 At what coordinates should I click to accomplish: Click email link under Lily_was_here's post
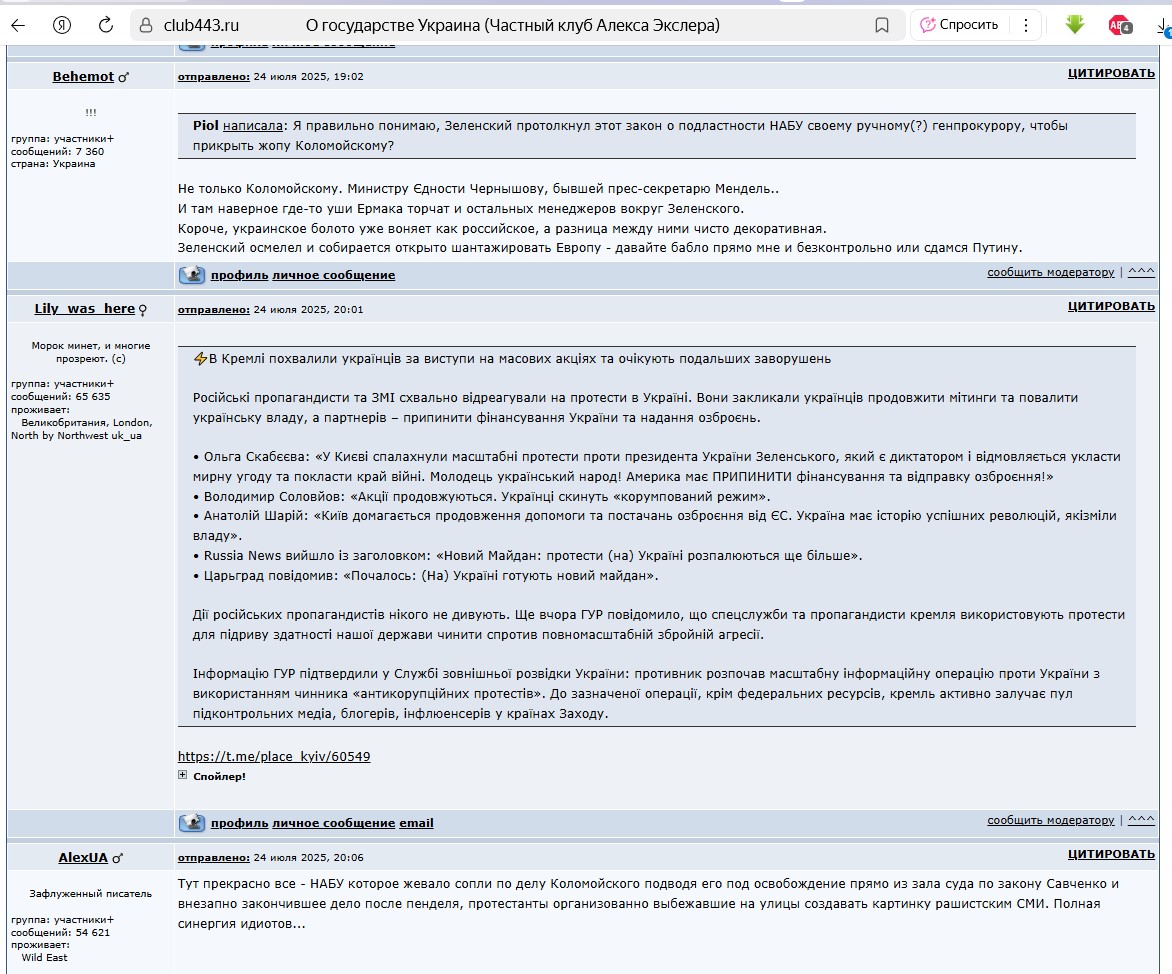click(416, 823)
